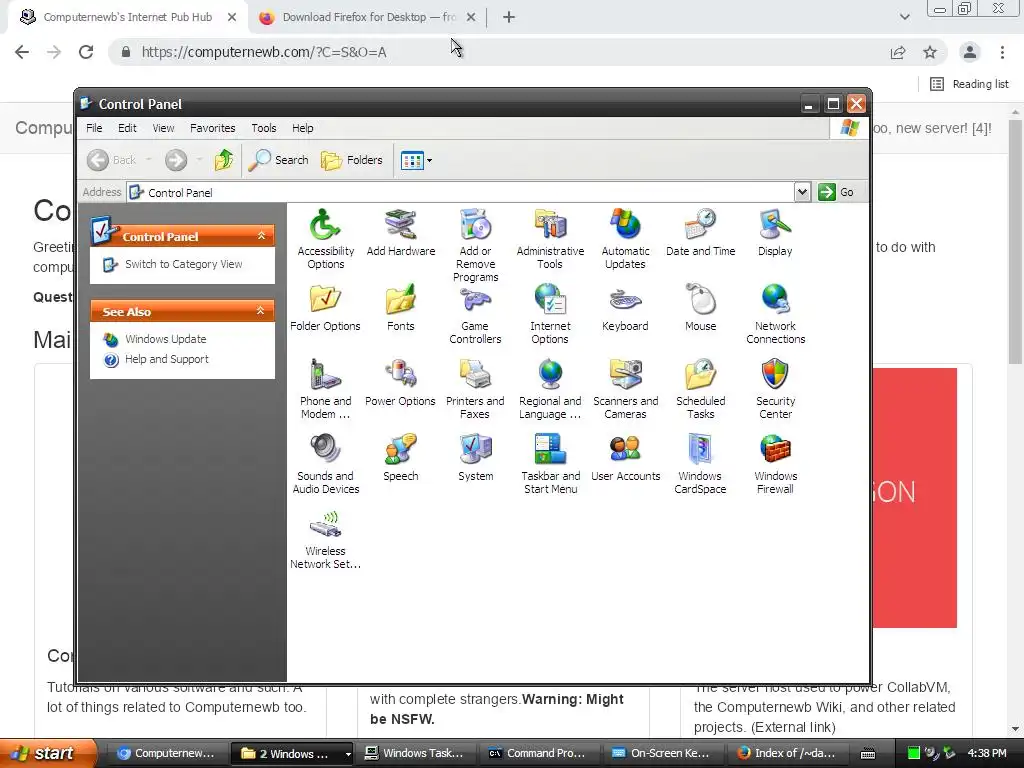Open Game Controllers icon
The width and height of the screenshot is (1024, 768).
tap(475, 314)
